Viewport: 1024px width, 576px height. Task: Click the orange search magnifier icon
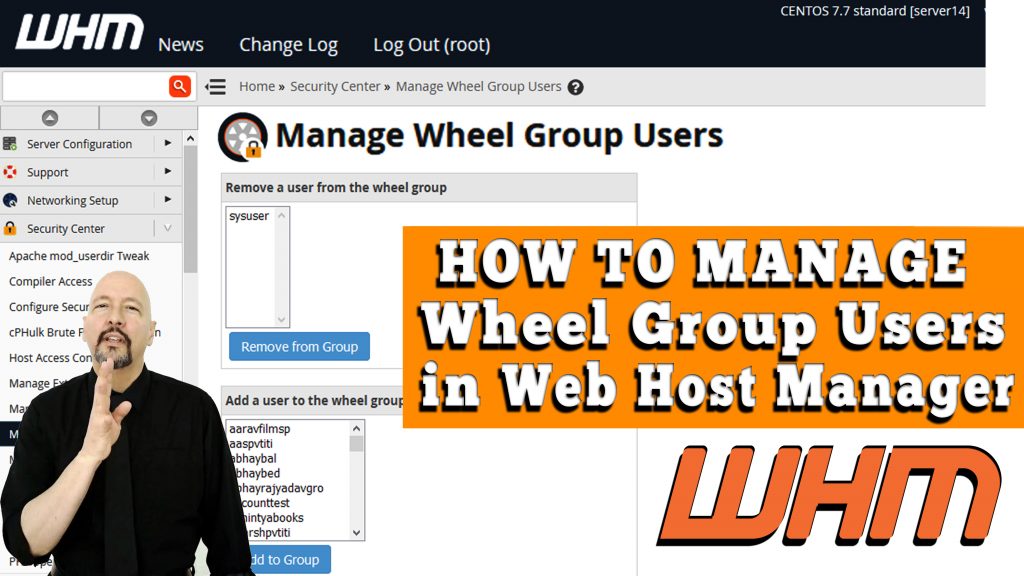180,86
